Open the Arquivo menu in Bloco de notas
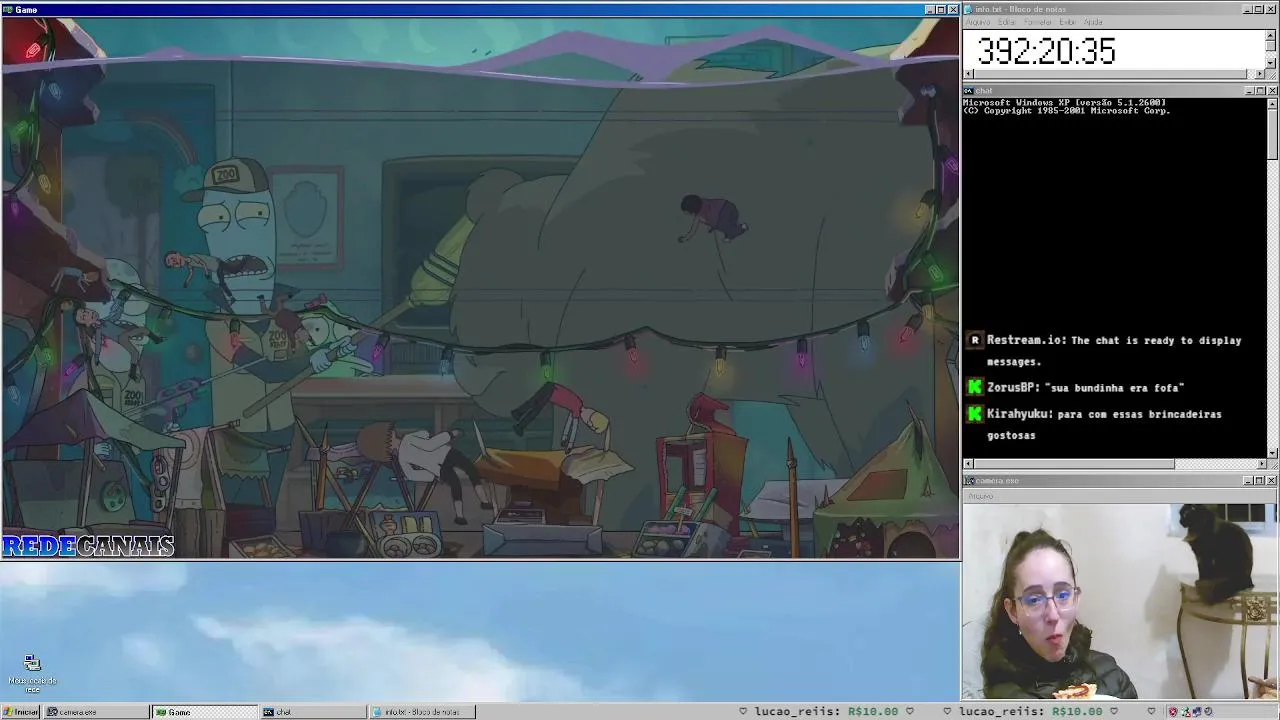The image size is (1280, 720). [x=978, y=22]
